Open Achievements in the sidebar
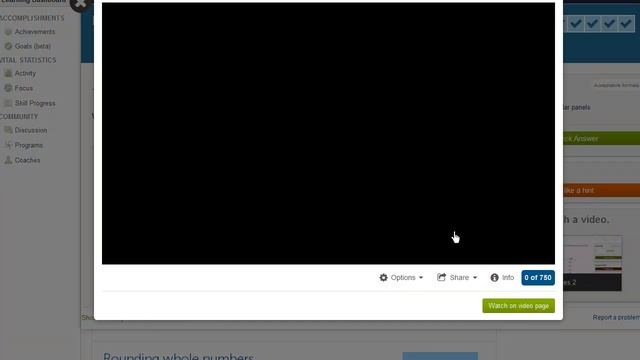640x360 pixels. [x=35, y=32]
